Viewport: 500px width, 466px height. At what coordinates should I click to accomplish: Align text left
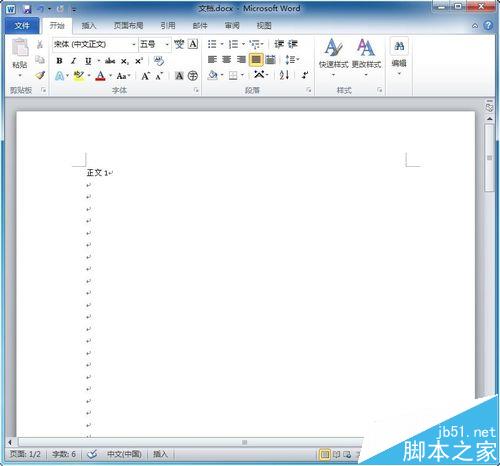click(212, 60)
